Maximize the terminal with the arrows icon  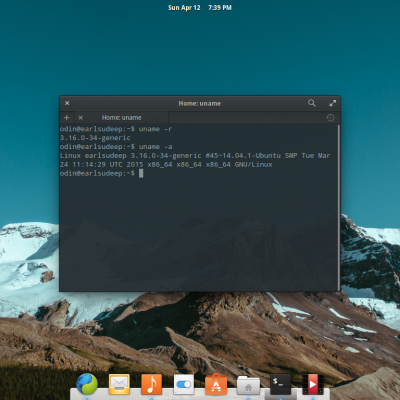tap(332, 103)
